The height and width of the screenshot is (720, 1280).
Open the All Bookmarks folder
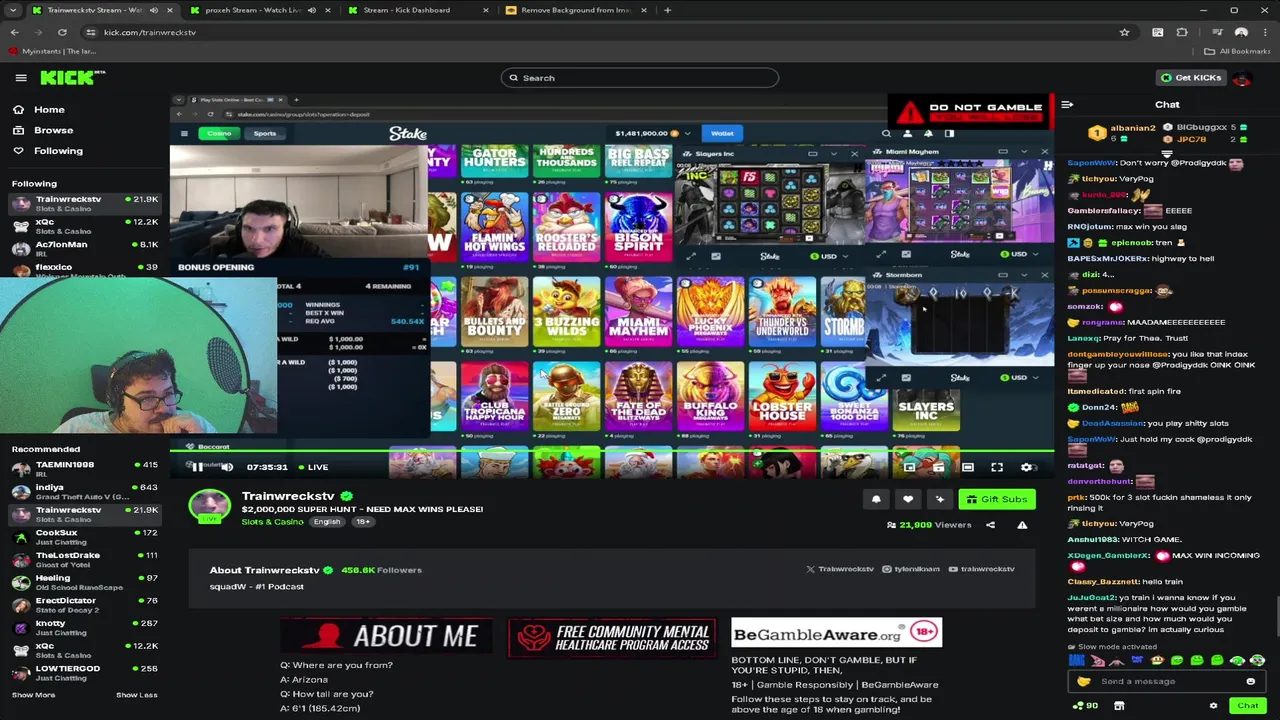pos(1238,51)
